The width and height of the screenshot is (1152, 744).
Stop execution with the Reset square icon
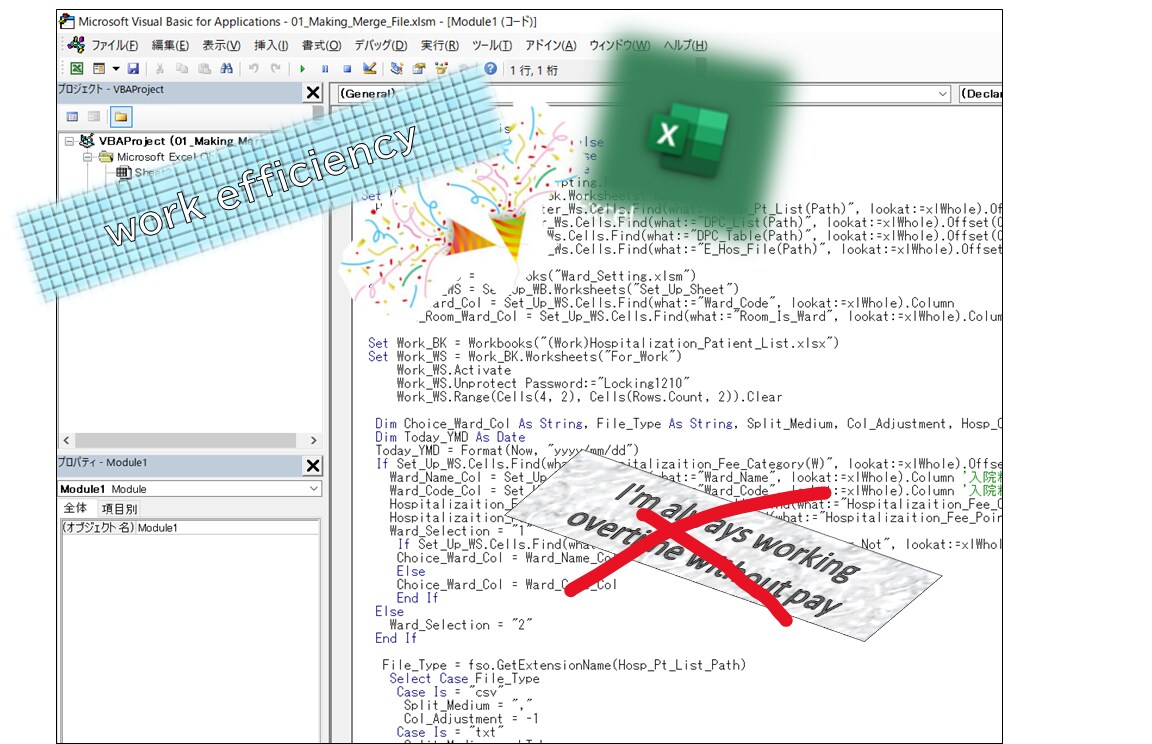347,68
